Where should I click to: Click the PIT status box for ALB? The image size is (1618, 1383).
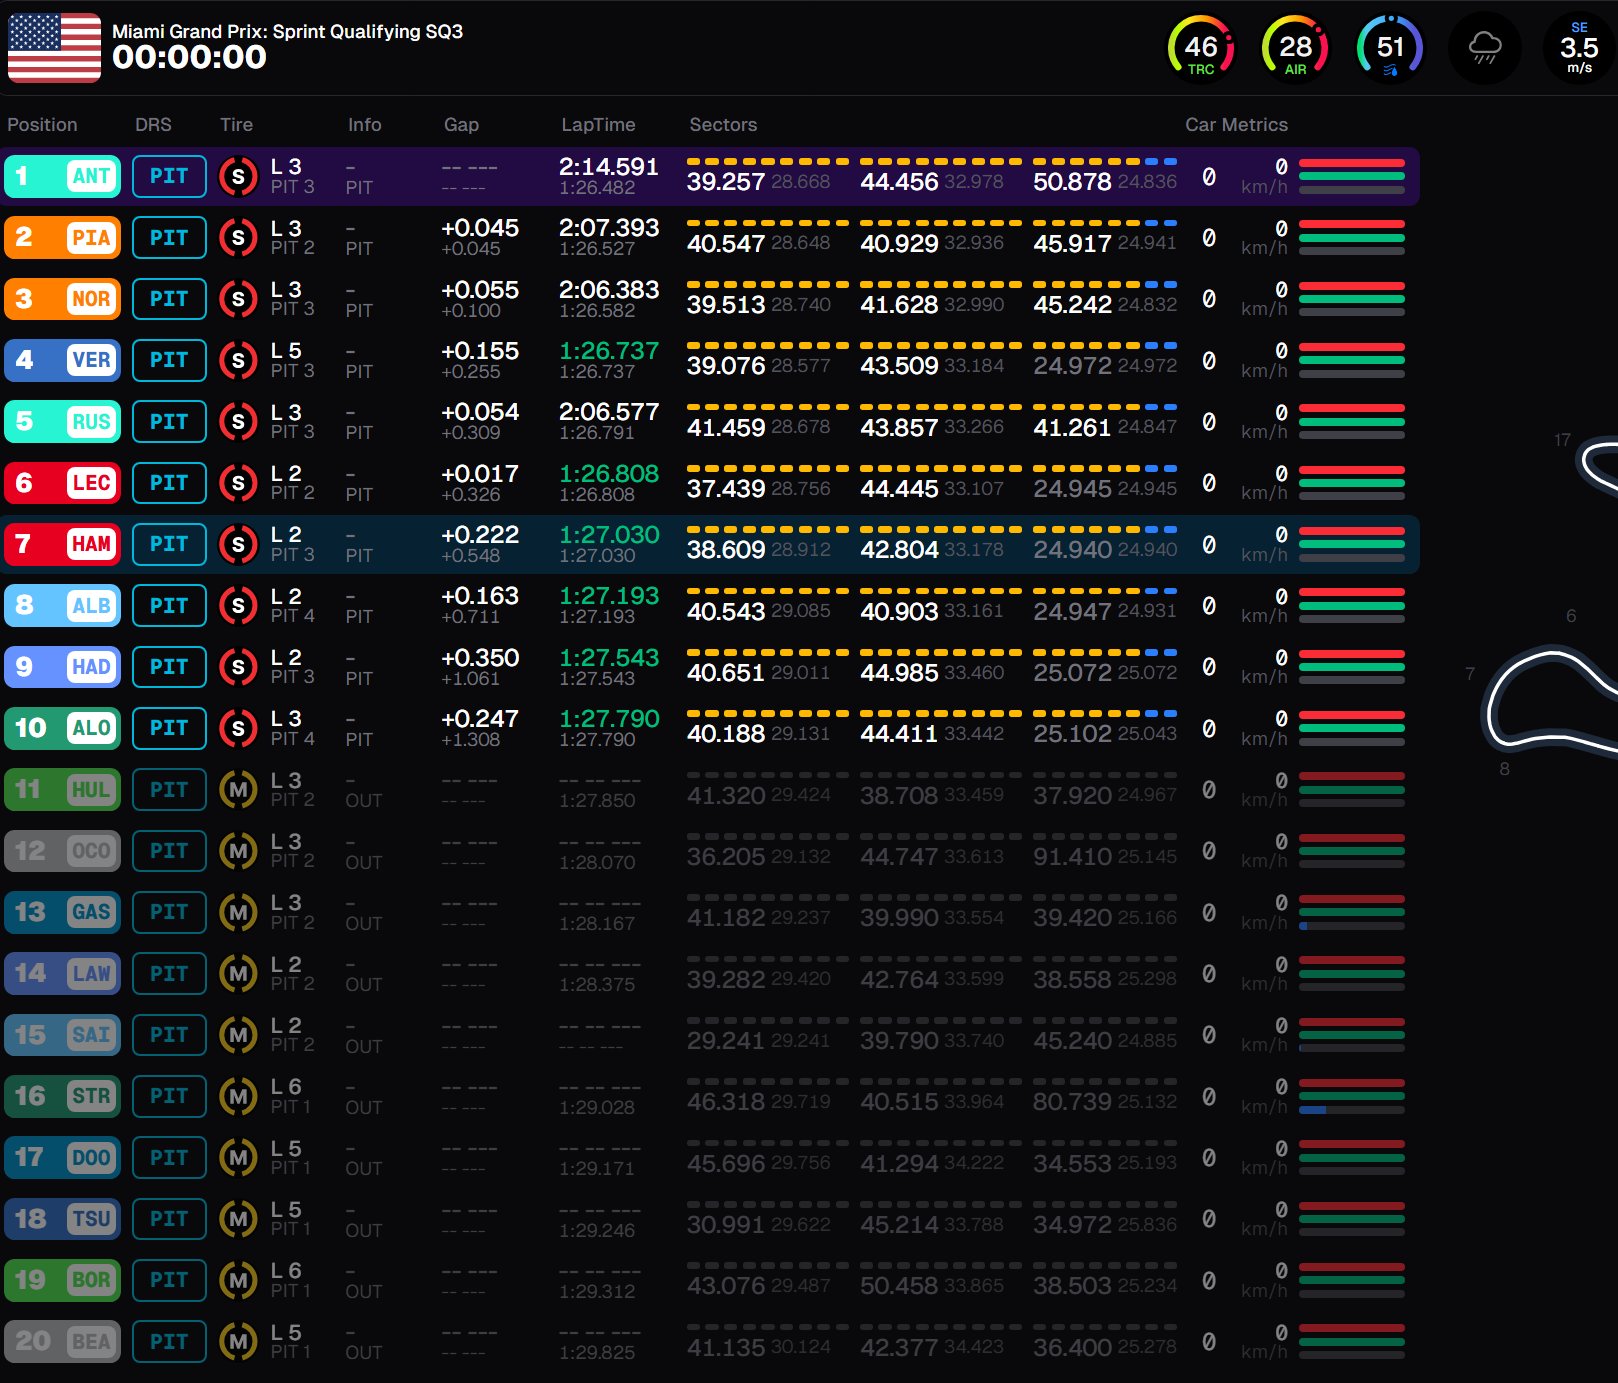pos(169,605)
